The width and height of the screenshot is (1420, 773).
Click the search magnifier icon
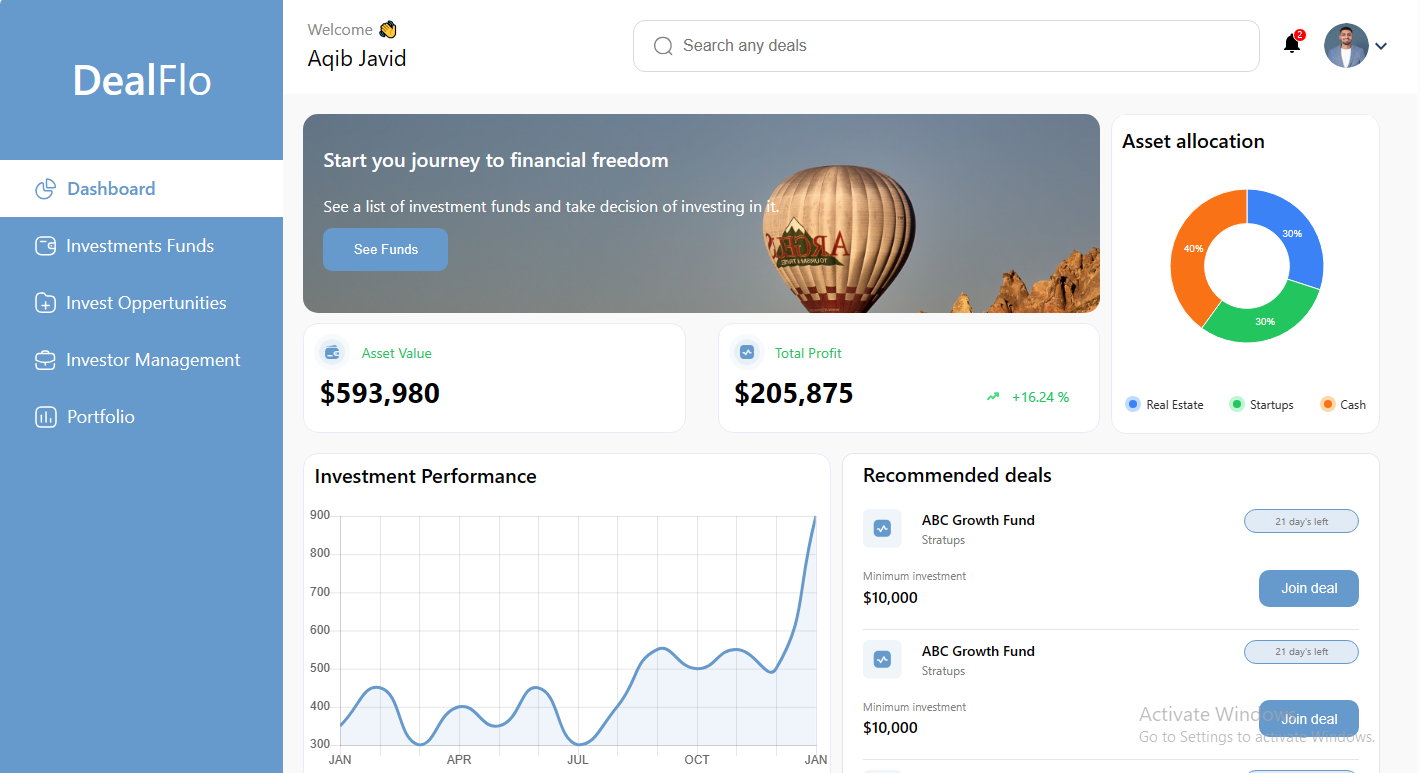point(662,46)
